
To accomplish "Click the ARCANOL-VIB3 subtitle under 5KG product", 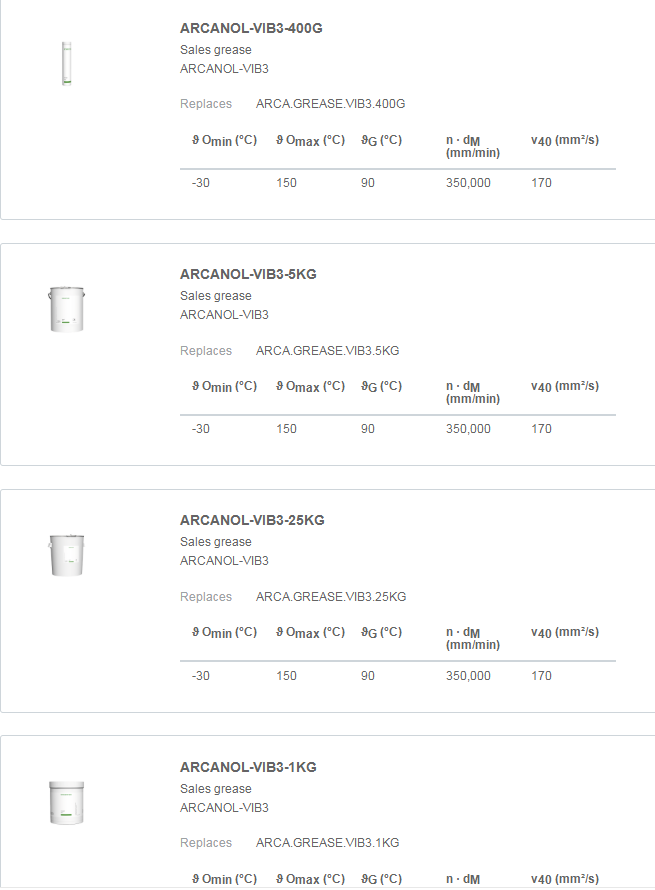I will [224, 315].
